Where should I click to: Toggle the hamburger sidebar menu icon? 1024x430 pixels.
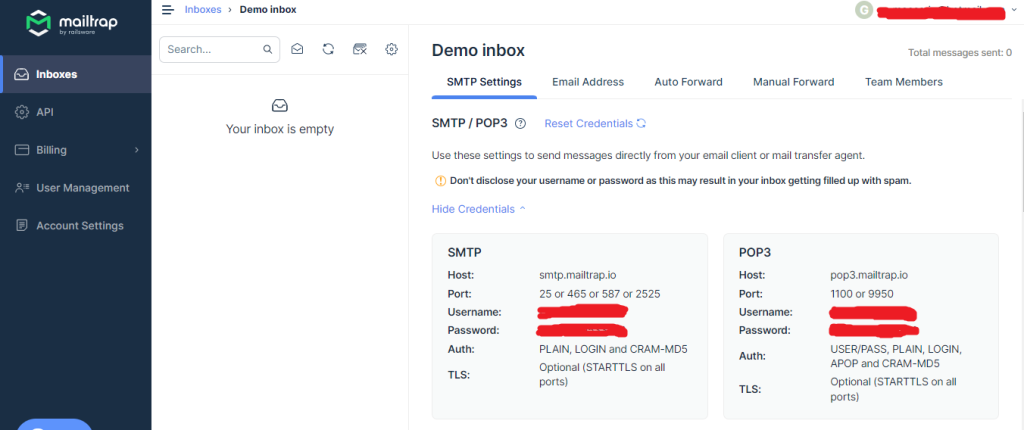168,10
